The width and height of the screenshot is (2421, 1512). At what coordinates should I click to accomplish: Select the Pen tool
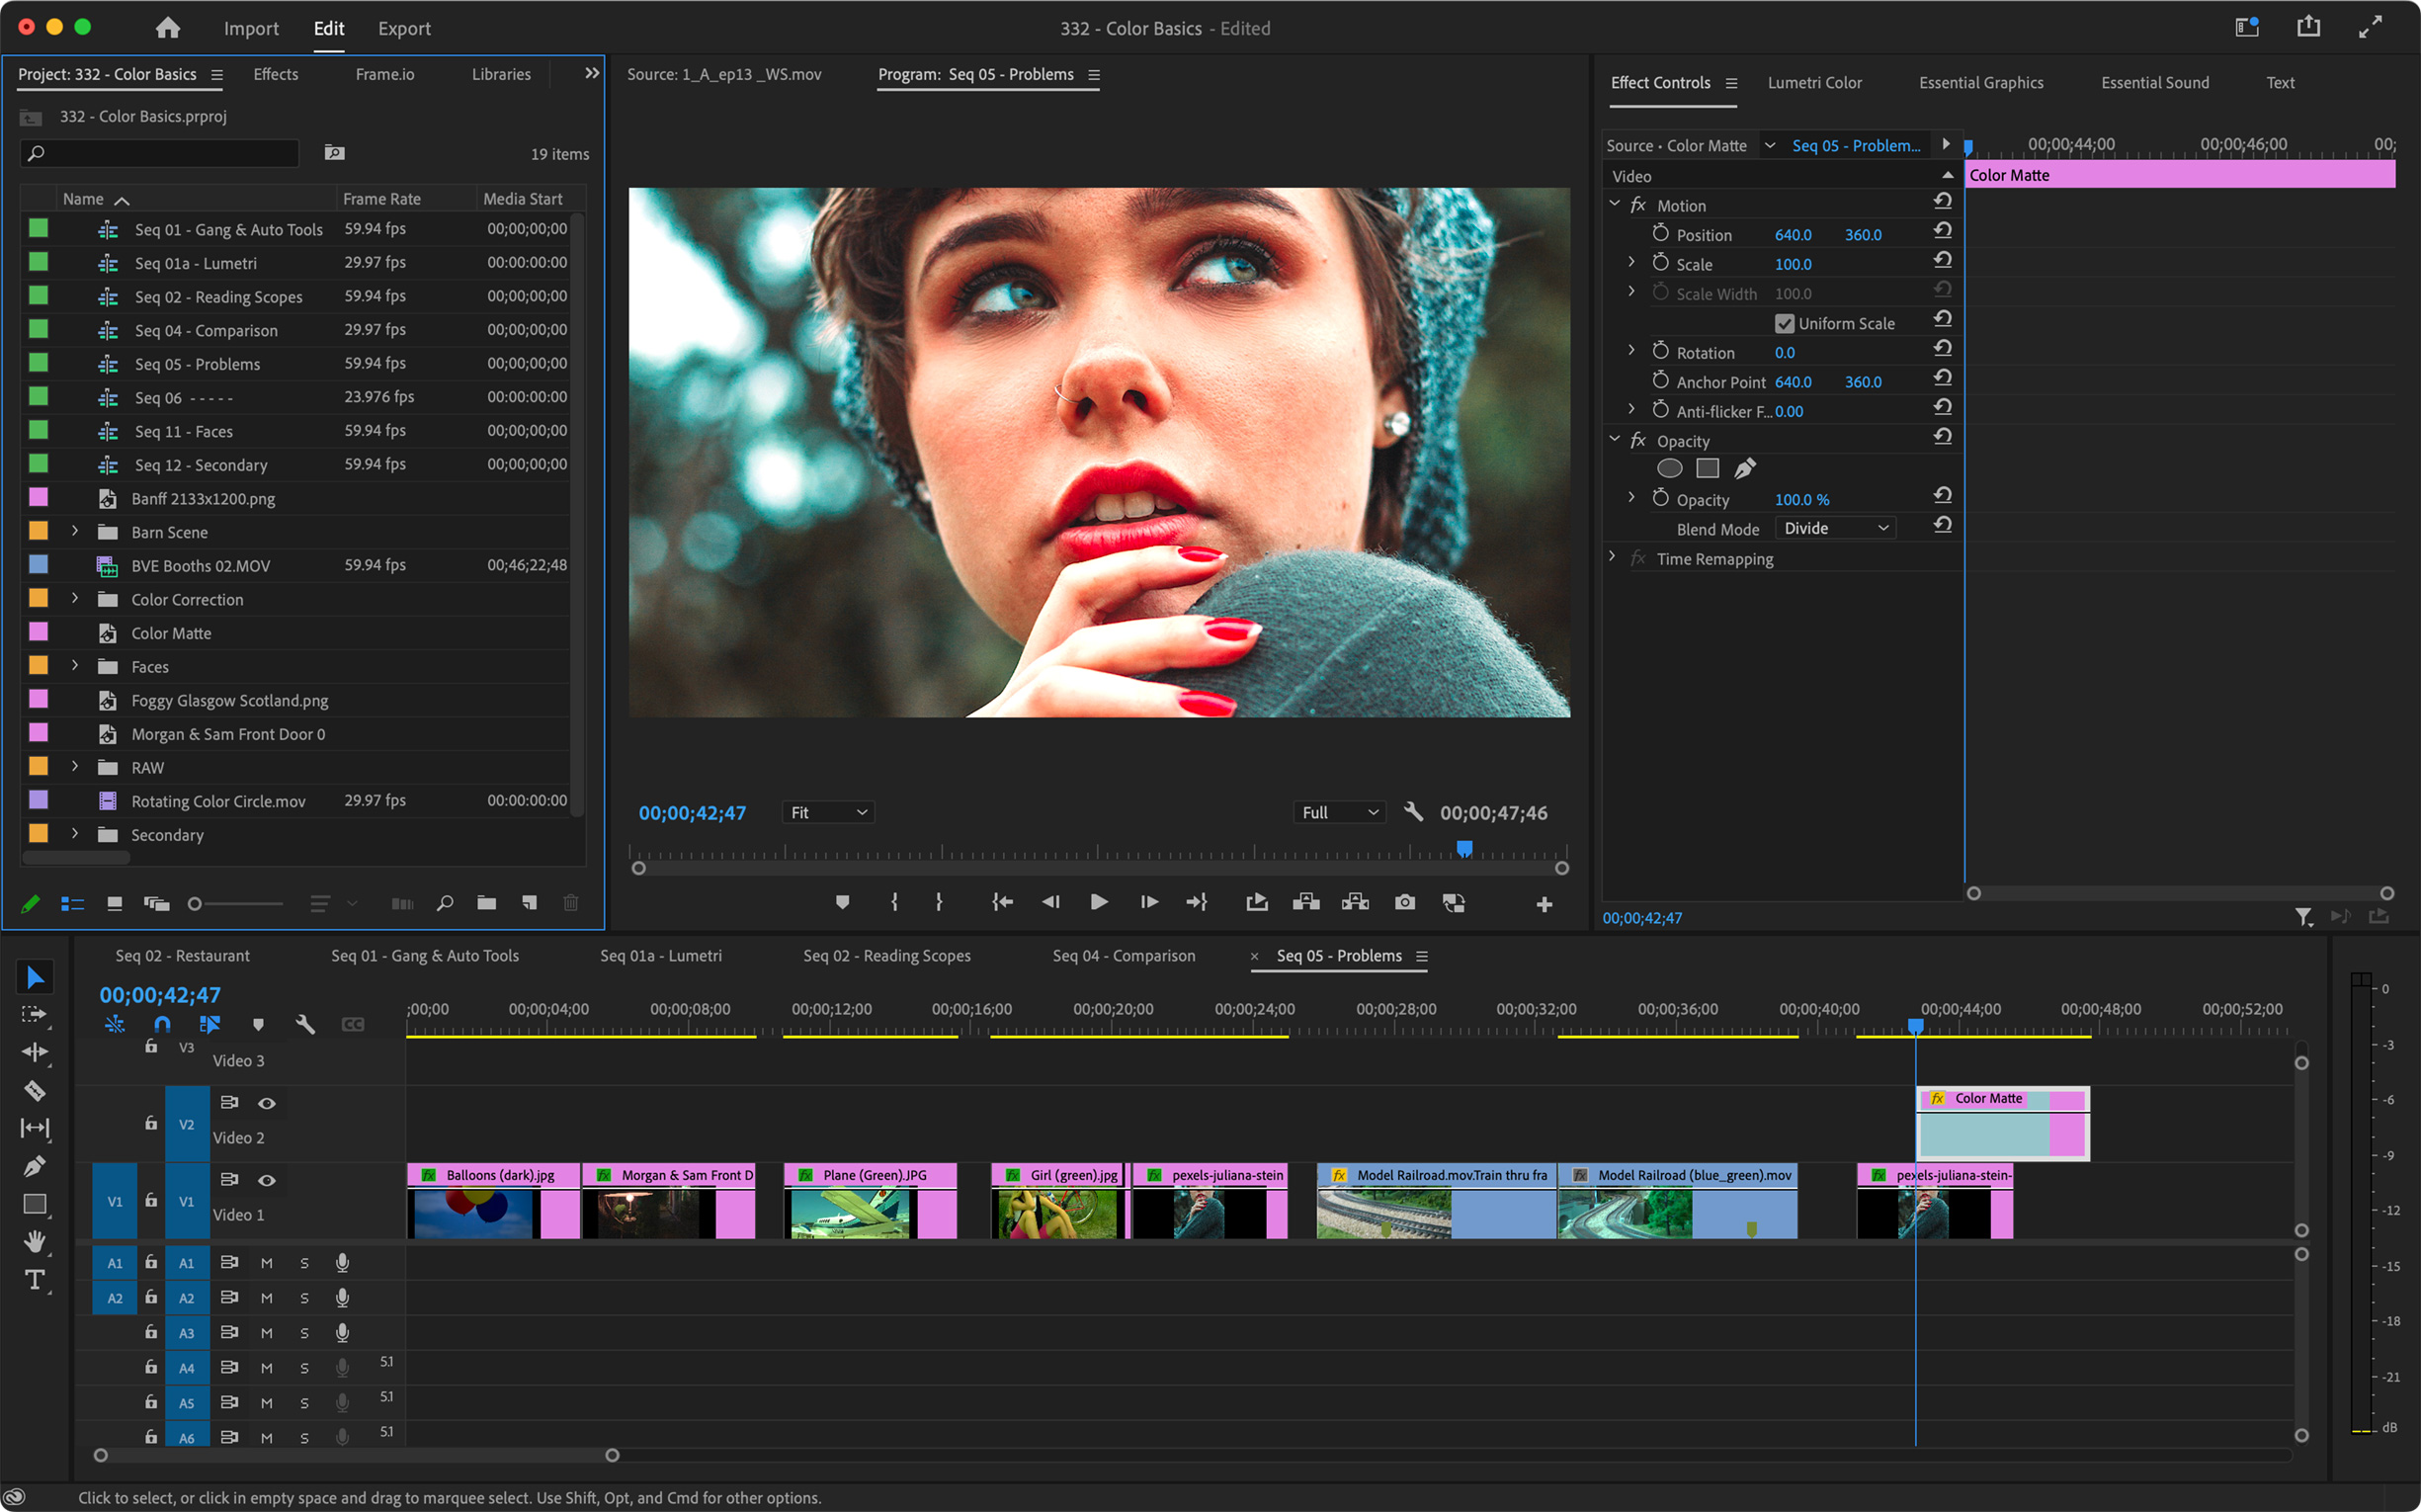pos(35,1165)
